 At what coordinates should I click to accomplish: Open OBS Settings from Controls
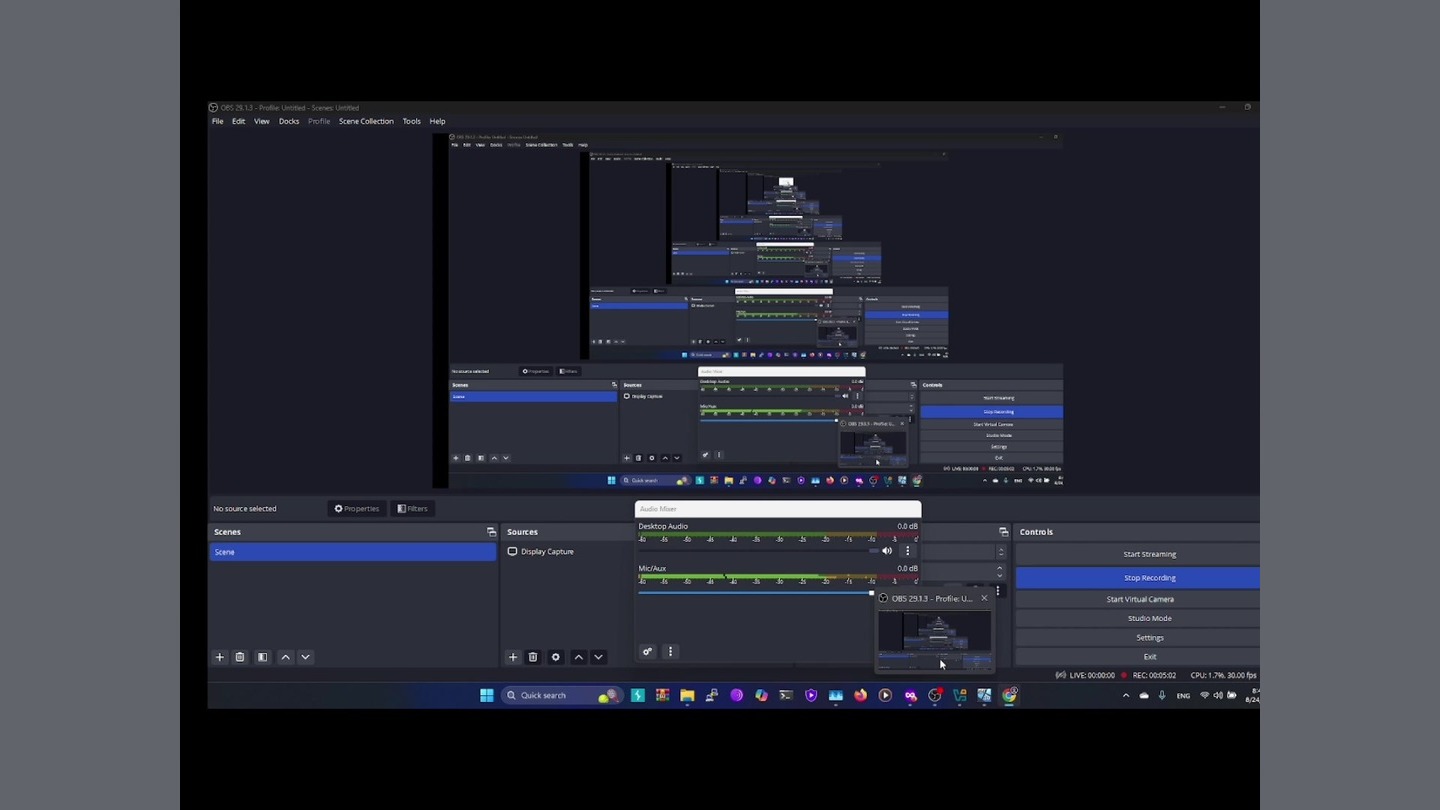pyautogui.click(x=1138, y=637)
